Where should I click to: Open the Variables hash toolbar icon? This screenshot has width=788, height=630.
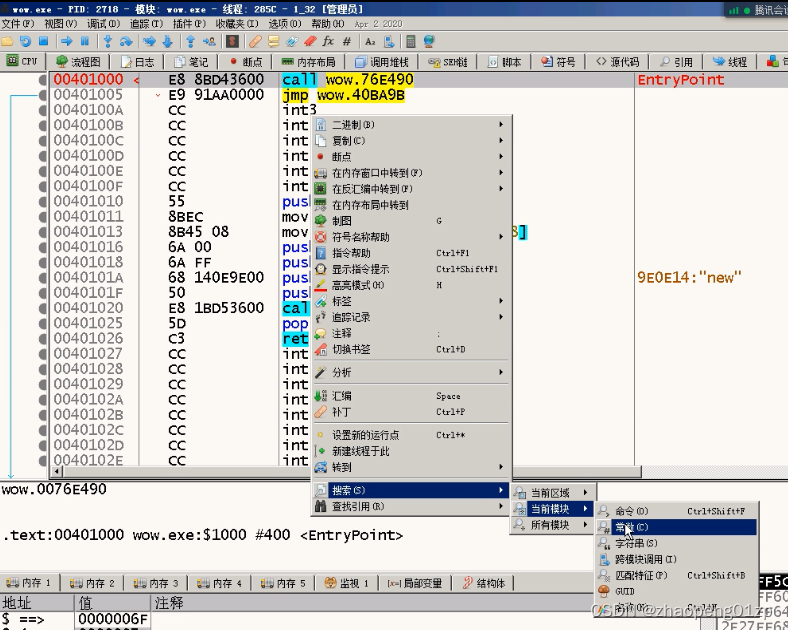[x=347, y=41]
